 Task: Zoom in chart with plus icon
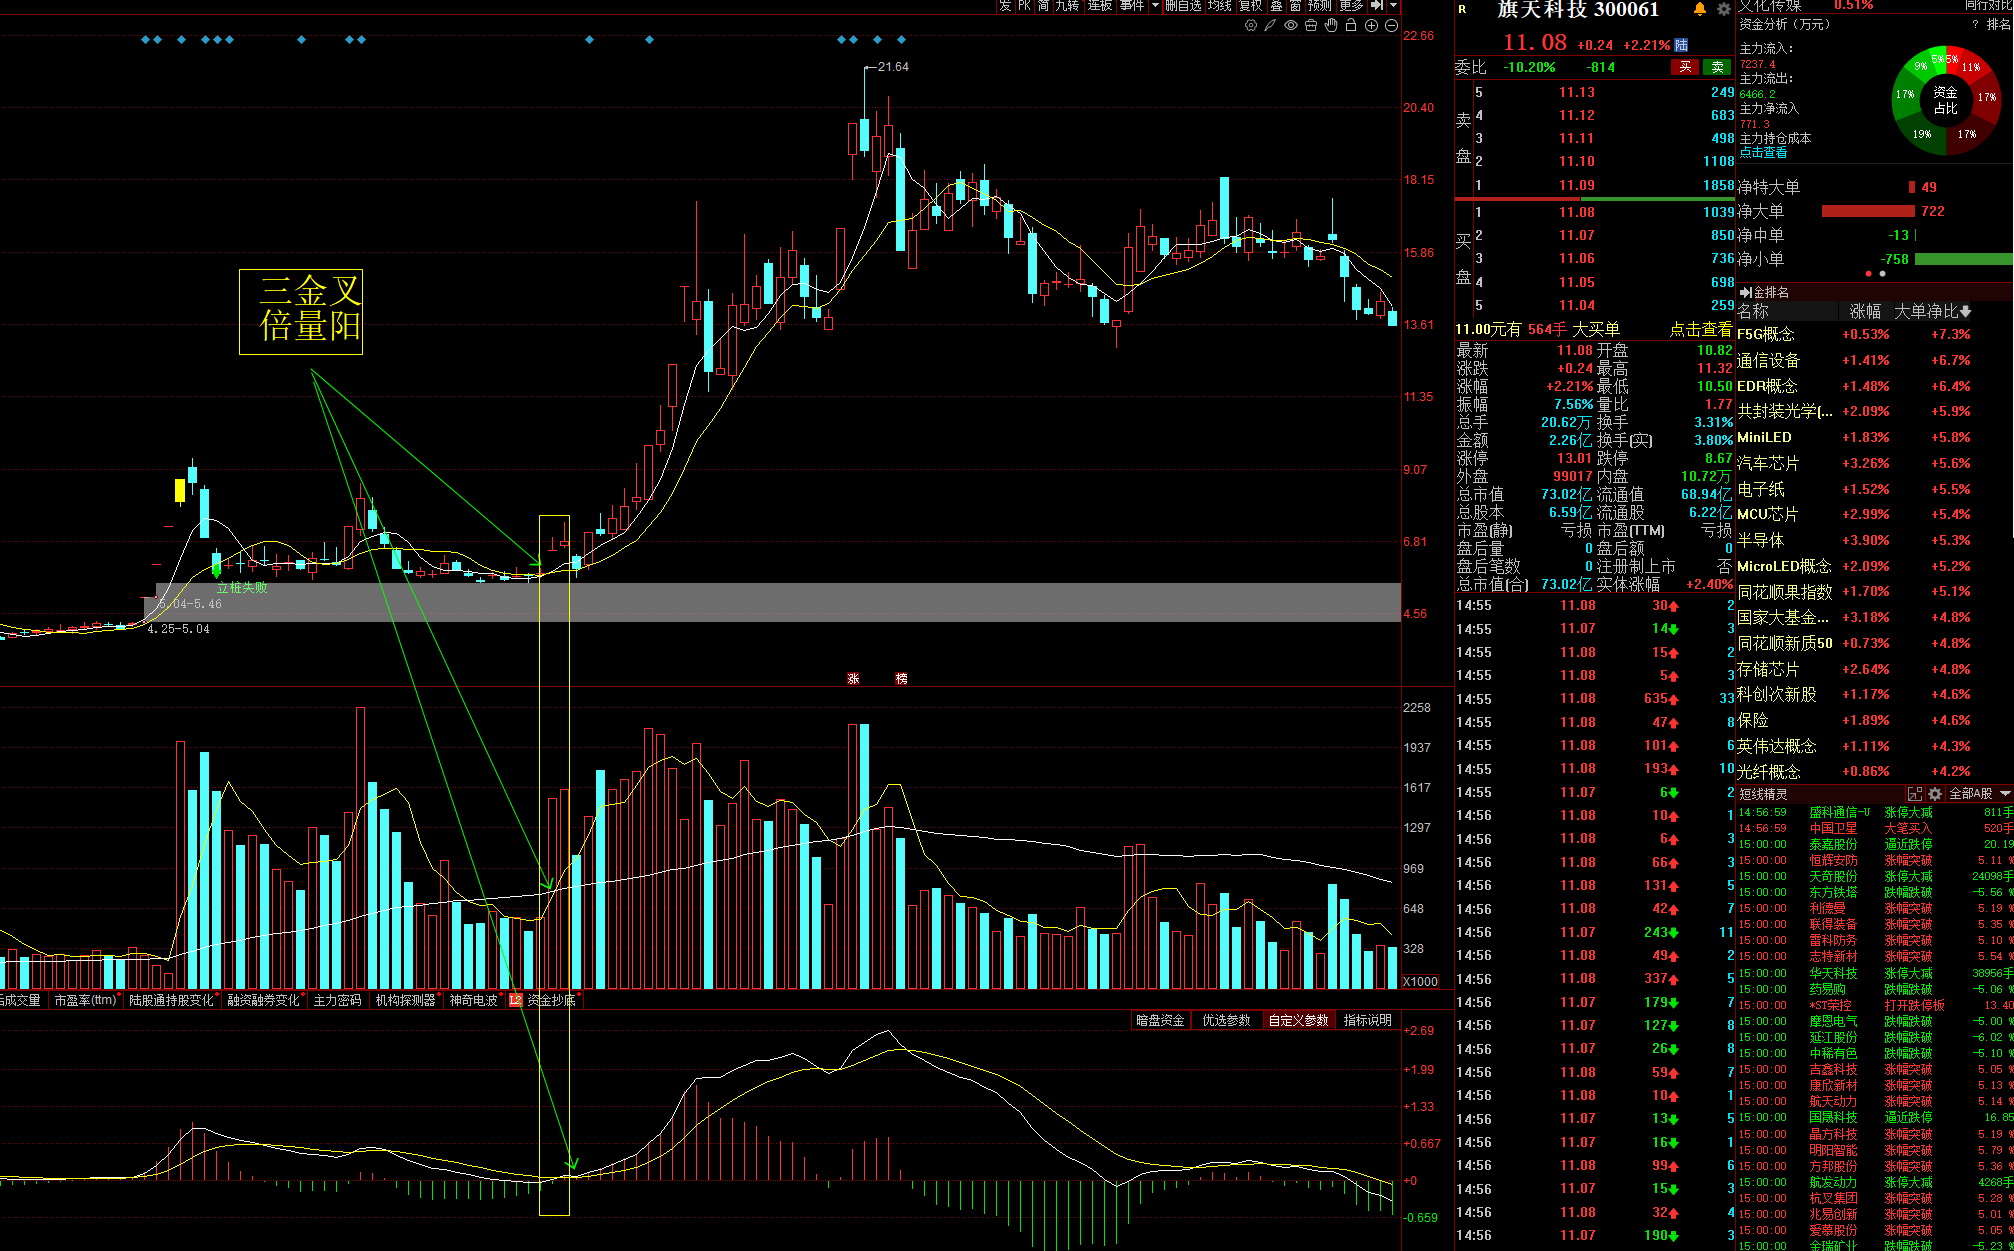1372,26
